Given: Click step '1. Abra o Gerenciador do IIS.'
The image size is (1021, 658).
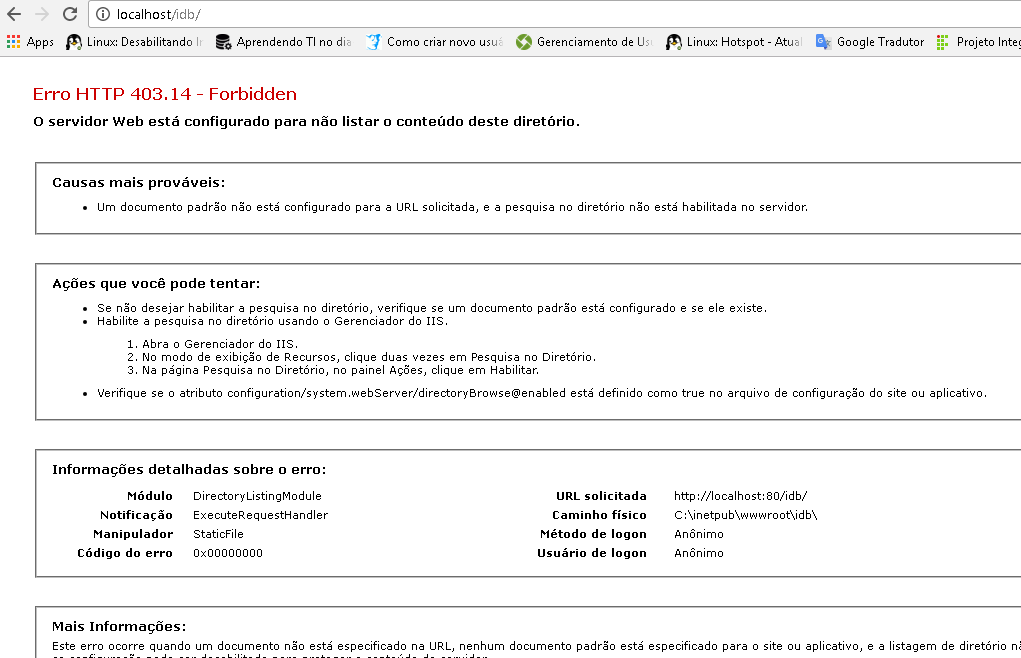Looking at the screenshot, I should [212, 344].
